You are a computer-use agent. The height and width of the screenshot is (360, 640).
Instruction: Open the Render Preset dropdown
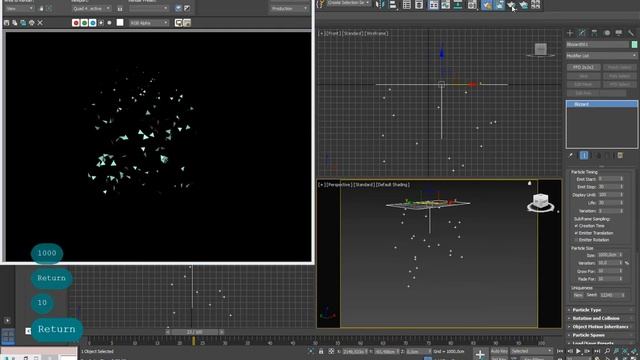[149, 8]
